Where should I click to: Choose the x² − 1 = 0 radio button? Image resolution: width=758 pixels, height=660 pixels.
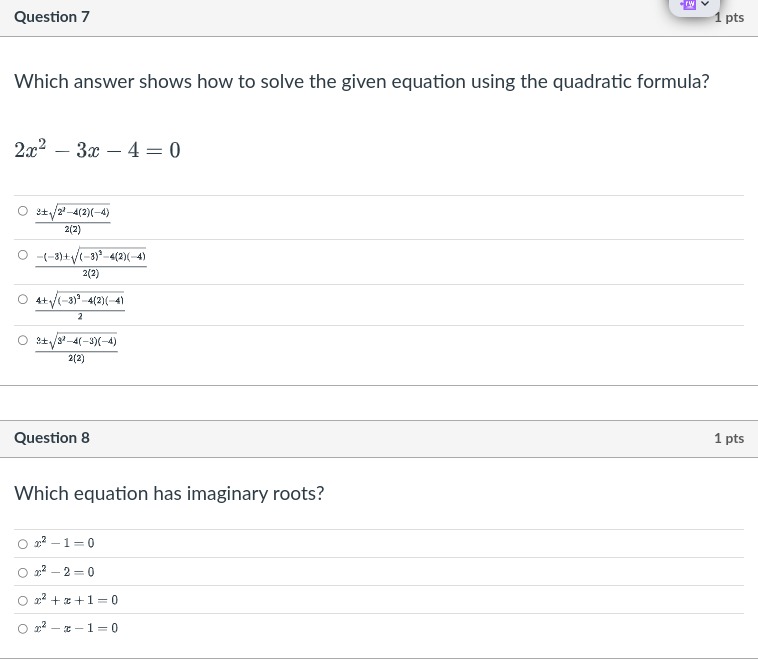[x=23, y=544]
